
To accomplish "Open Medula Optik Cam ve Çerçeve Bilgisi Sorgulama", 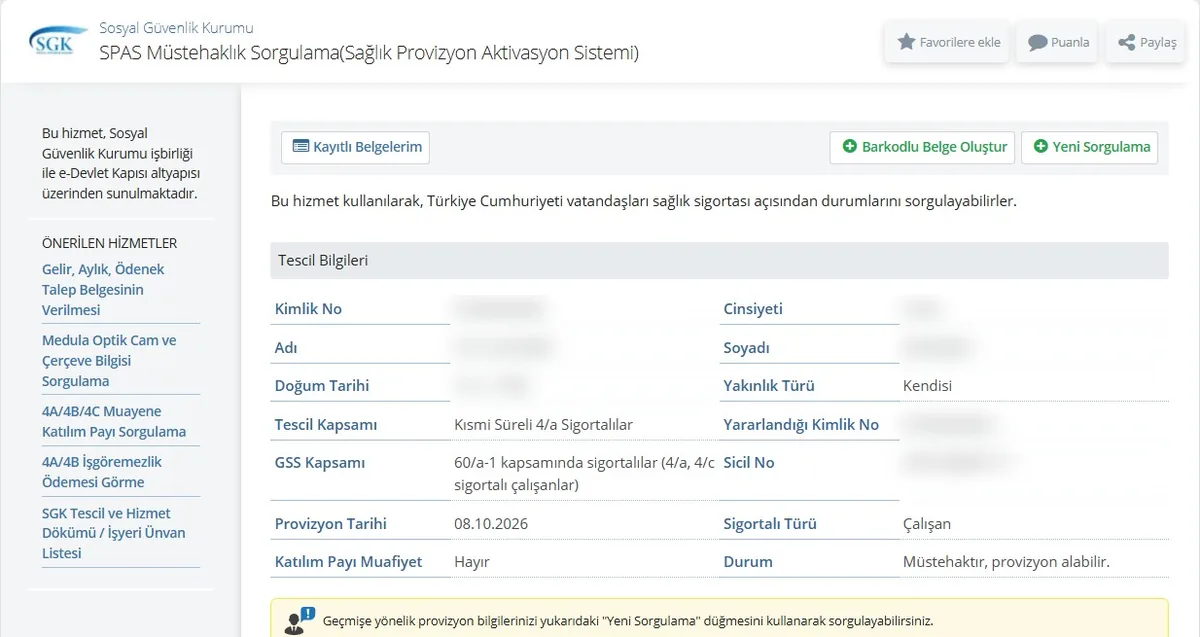I will click(109, 360).
